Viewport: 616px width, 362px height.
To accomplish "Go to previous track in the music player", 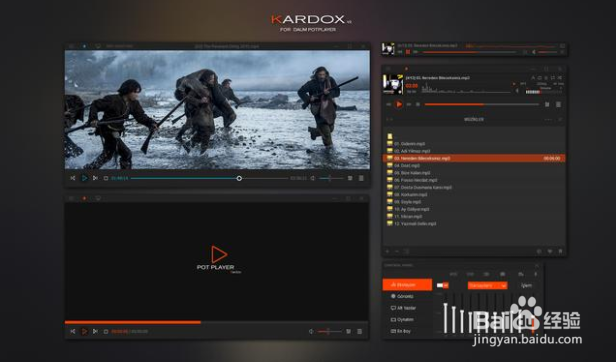I will 389,104.
